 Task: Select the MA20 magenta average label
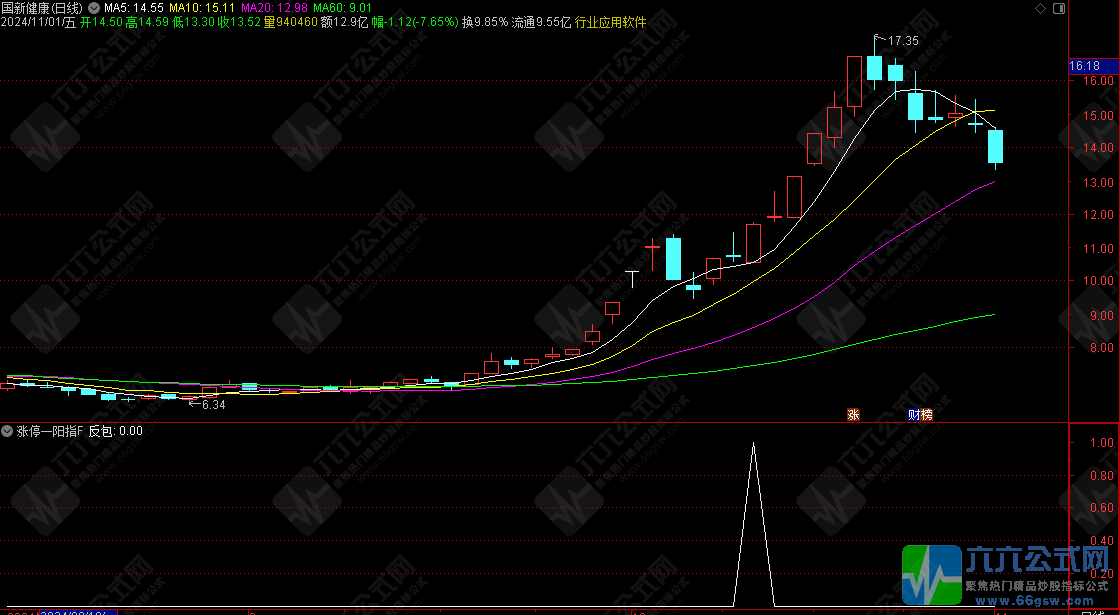click(272, 8)
